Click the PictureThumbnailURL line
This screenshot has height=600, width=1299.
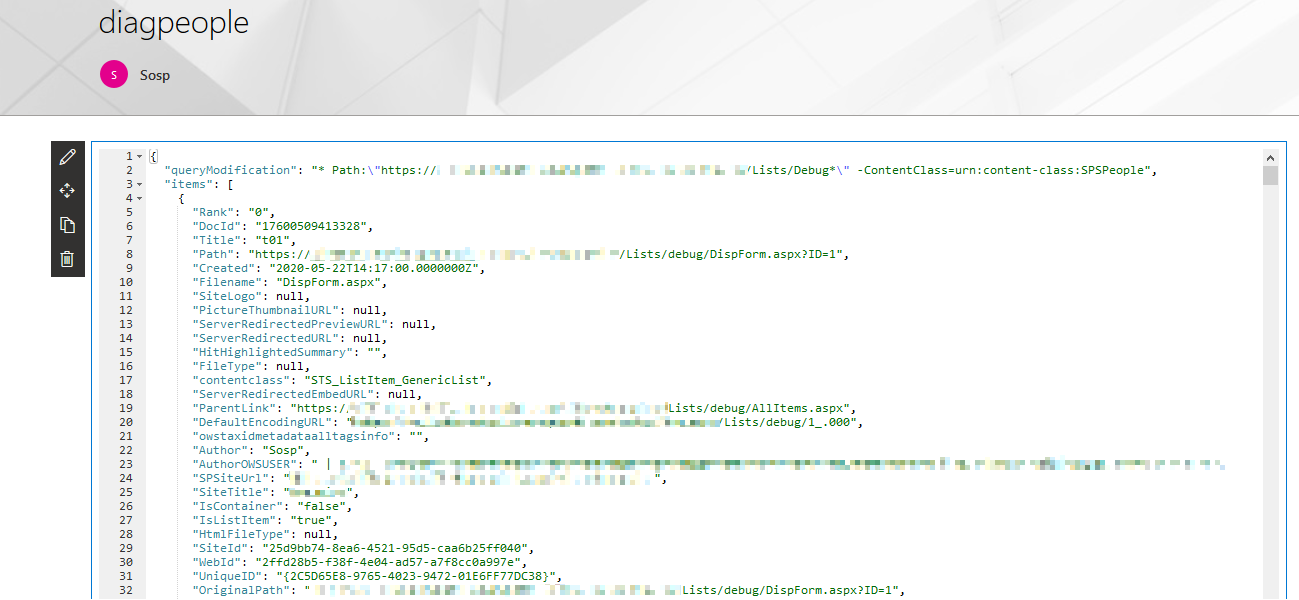pos(289,310)
